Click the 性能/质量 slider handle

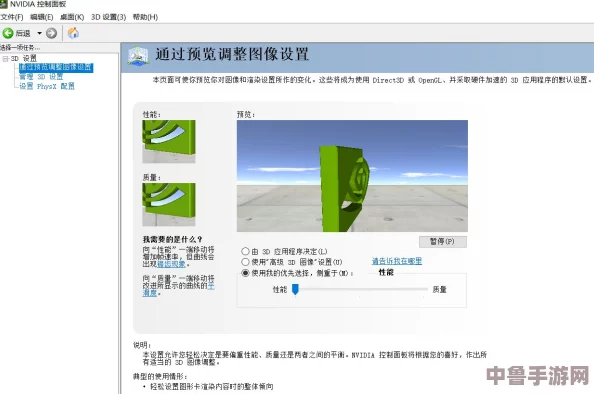coord(295,289)
